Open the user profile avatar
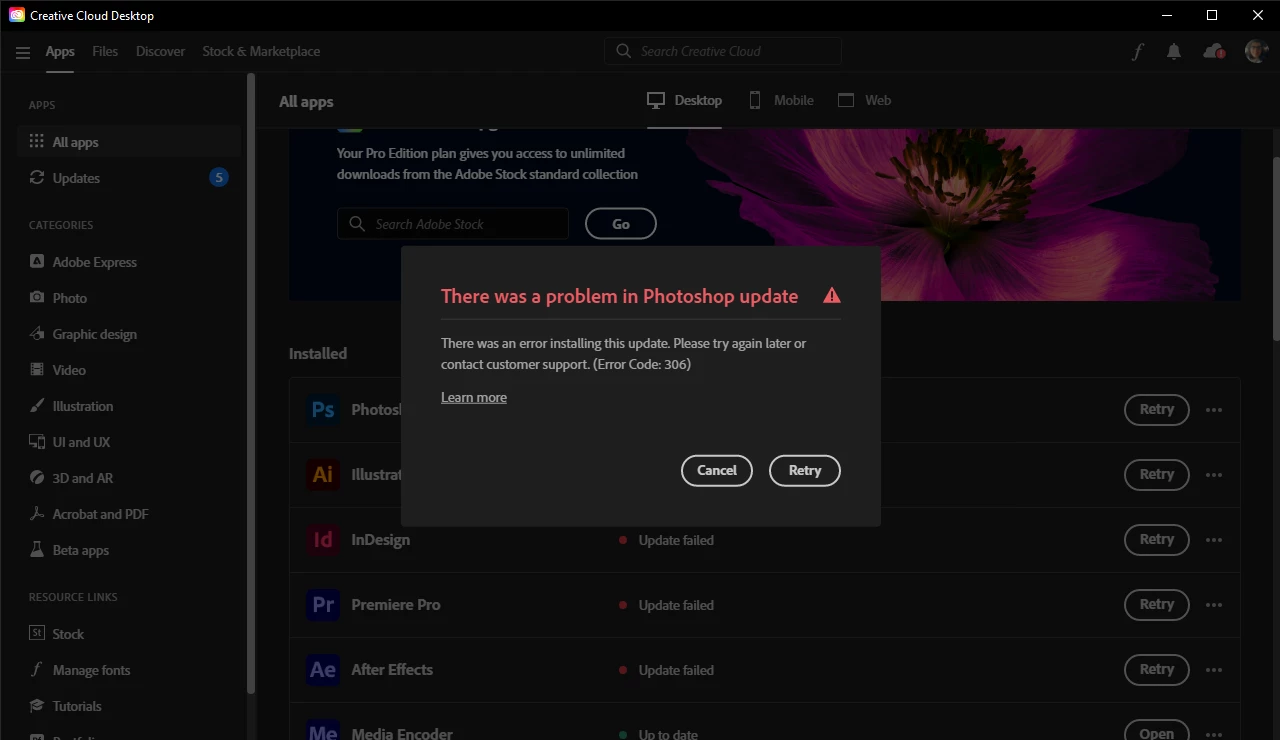This screenshot has width=1280, height=740. 1256,51
